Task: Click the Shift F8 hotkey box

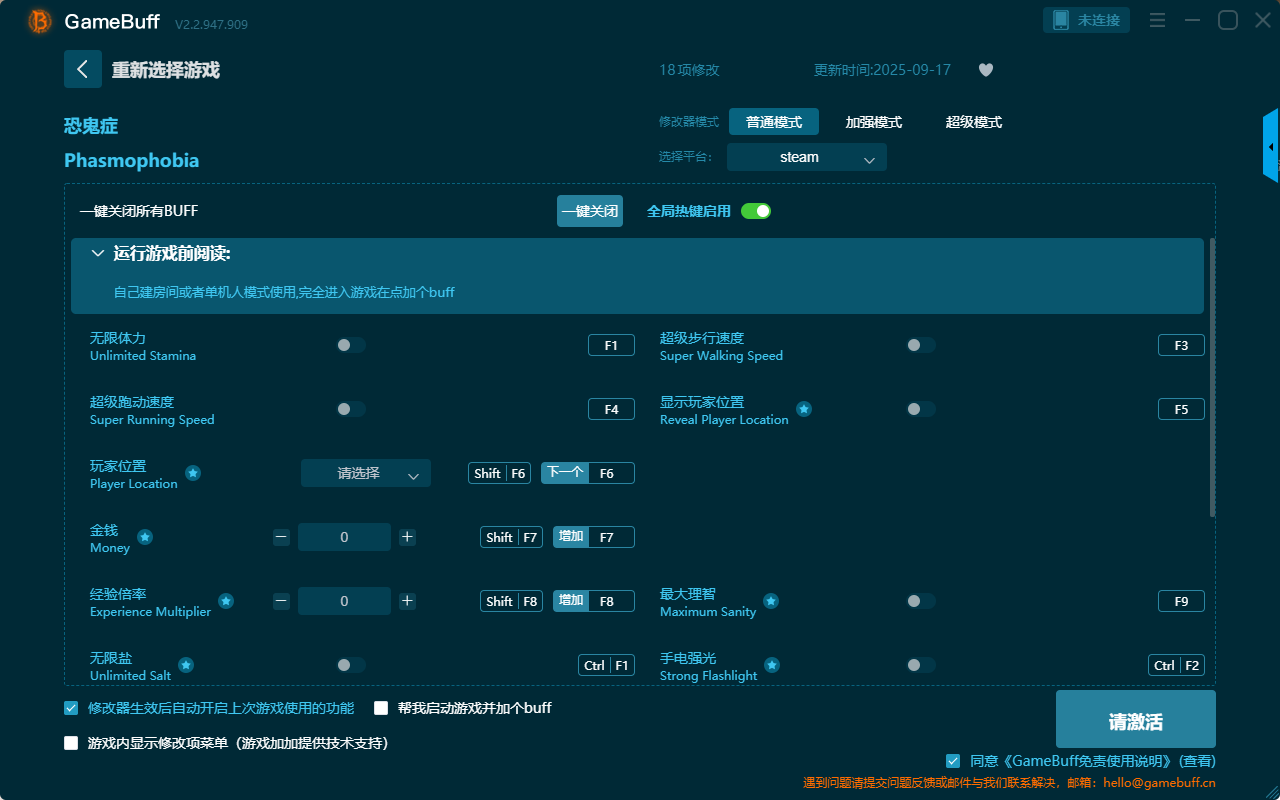Action: click(511, 601)
